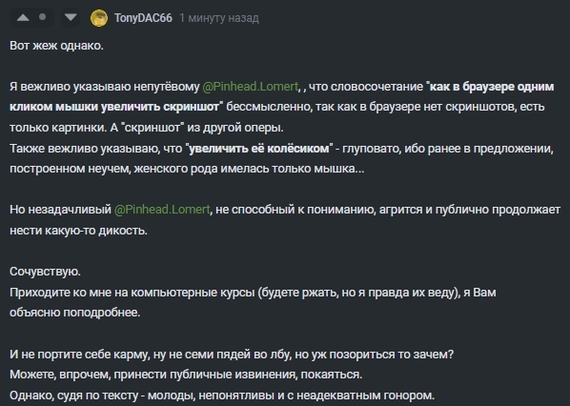Open the TonyDAC66 username profile link
The height and width of the screenshot is (406, 570).
(143, 18)
